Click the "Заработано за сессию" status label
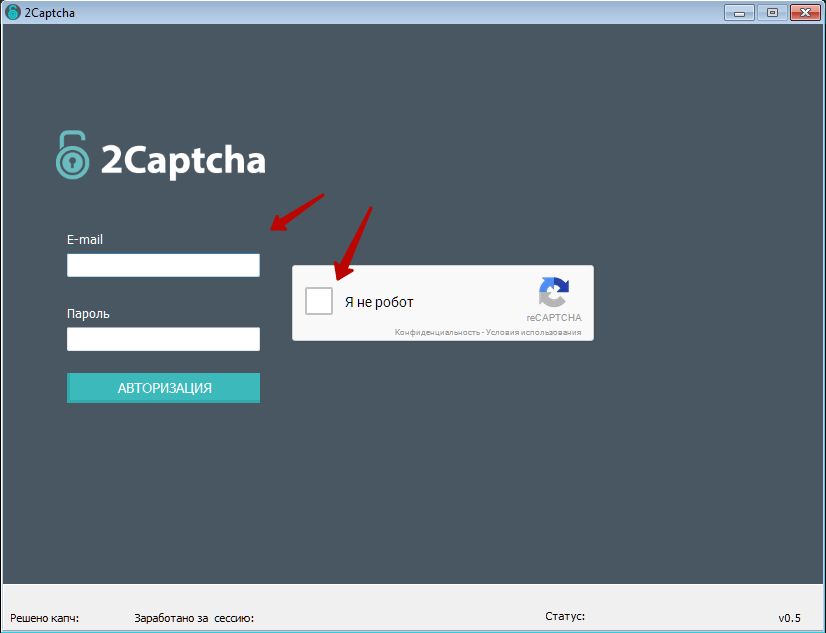 (194, 618)
